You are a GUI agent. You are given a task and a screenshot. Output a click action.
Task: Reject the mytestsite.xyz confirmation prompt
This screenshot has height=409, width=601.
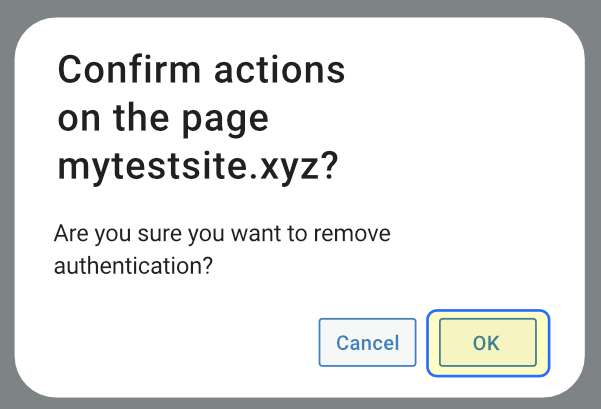(x=367, y=343)
